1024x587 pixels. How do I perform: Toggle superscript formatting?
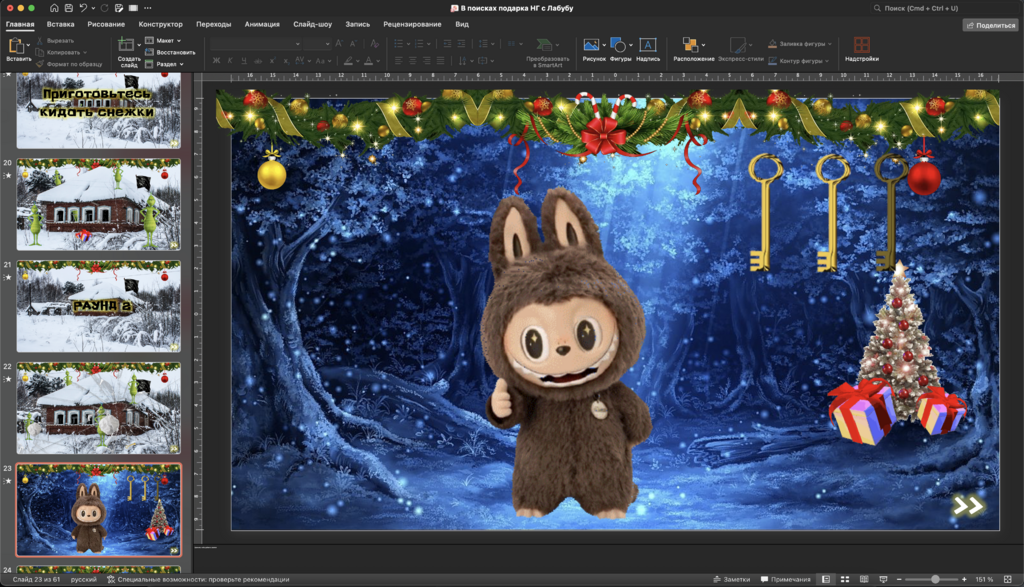click(x=272, y=61)
